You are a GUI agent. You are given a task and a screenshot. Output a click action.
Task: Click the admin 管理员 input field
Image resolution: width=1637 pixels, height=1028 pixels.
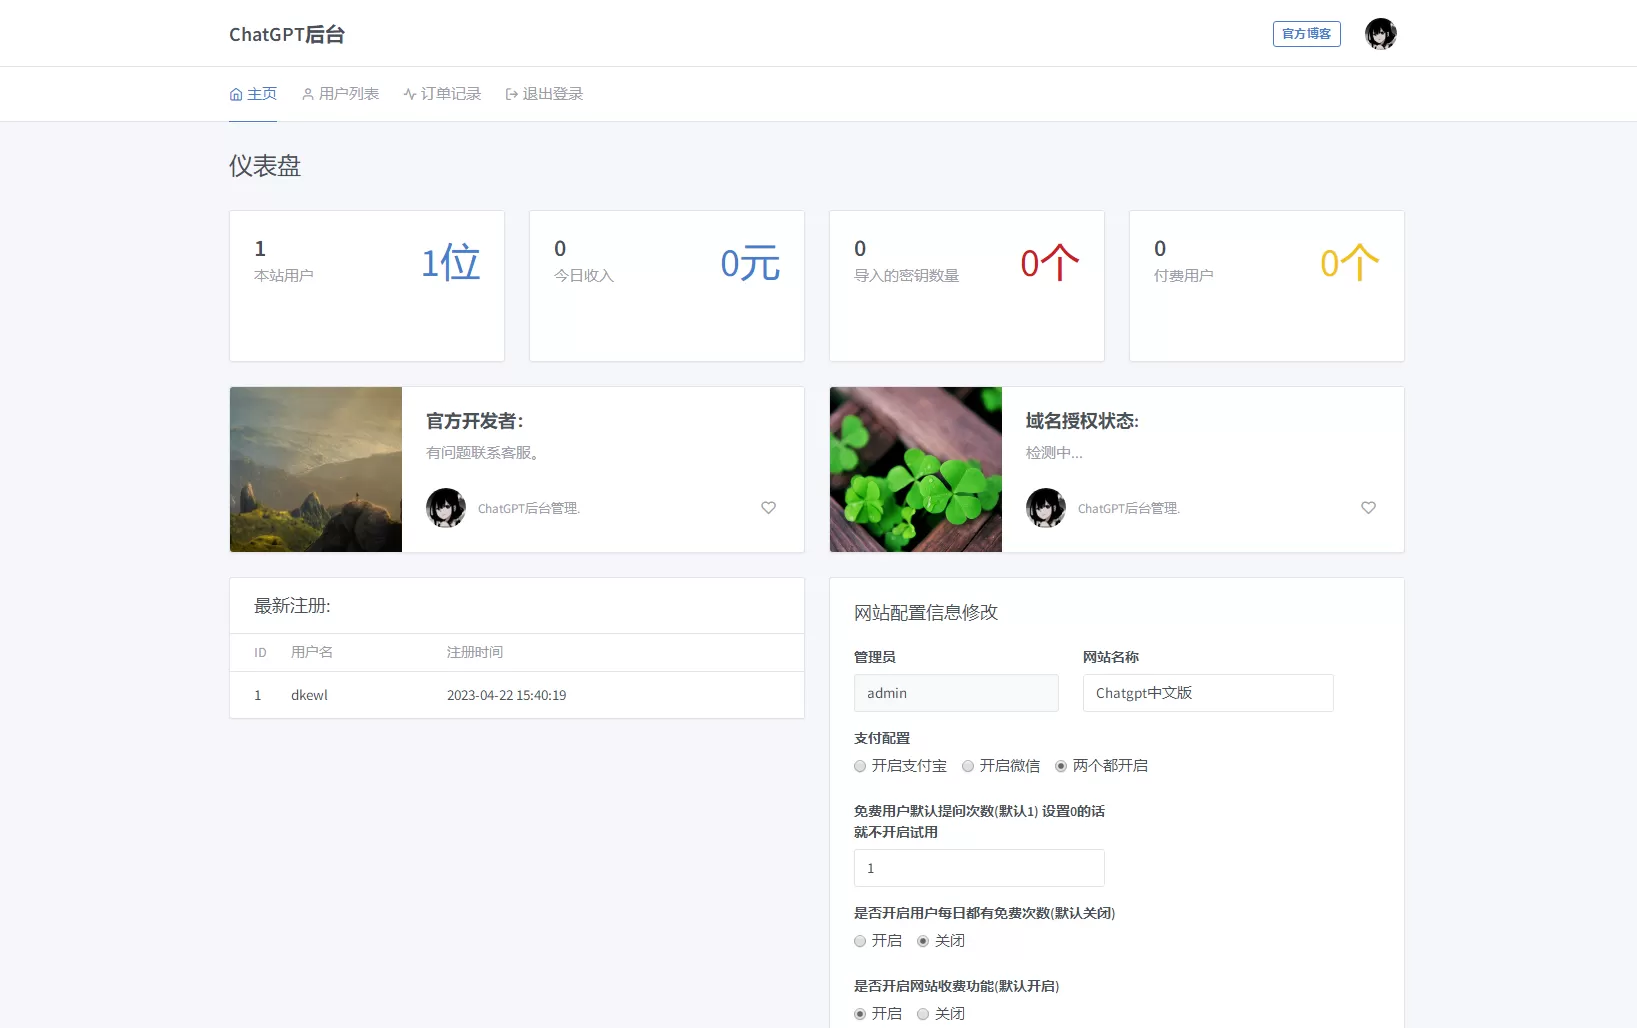[x=955, y=693]
